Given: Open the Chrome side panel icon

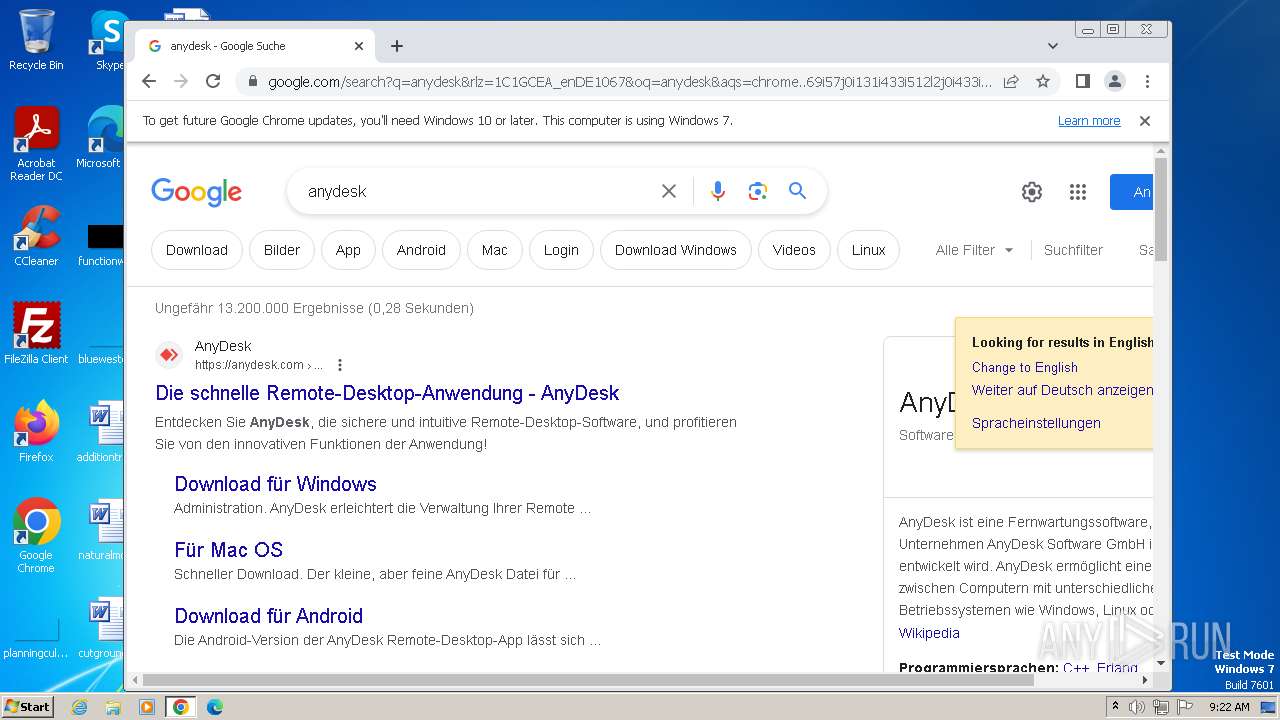Looking at the screenshot, I should pyautogui.click(x=1082, y=81).
